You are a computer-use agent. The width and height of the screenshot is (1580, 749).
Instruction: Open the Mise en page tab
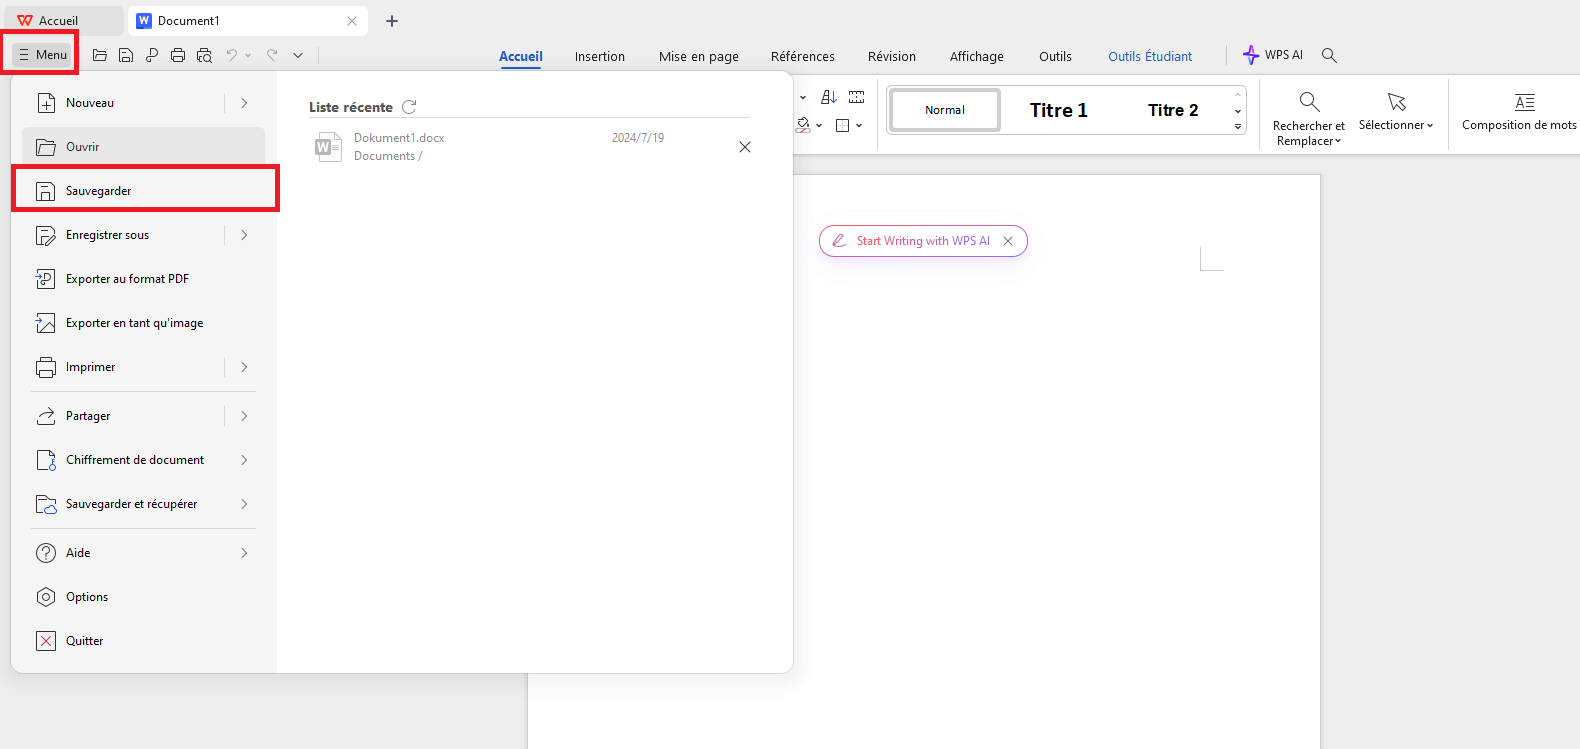click(699, 57)
